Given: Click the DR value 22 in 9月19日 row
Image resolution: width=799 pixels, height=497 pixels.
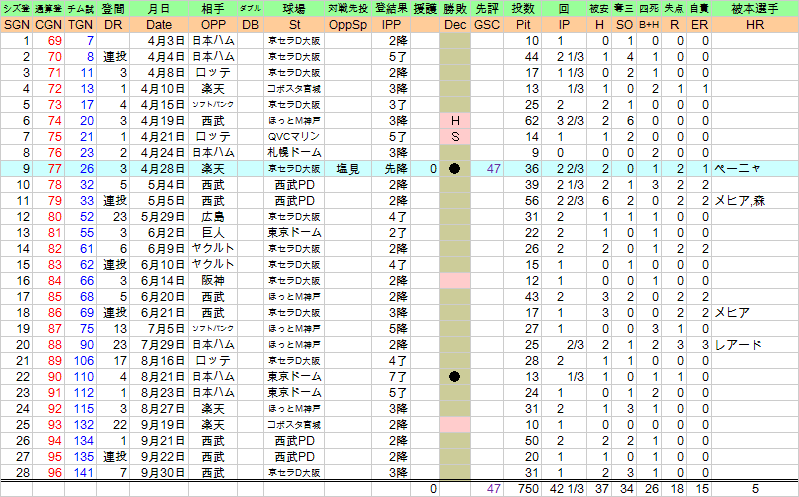Looking at the screenshot, I should click(x=120, y=425).
